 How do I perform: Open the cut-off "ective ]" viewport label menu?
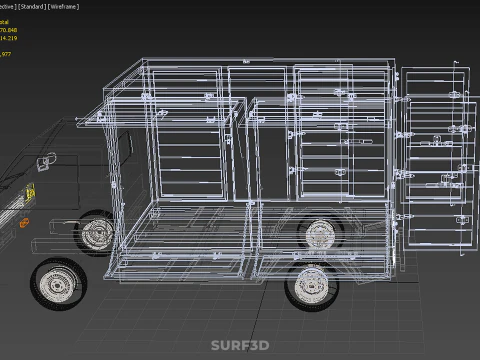(x=8, y=7)
